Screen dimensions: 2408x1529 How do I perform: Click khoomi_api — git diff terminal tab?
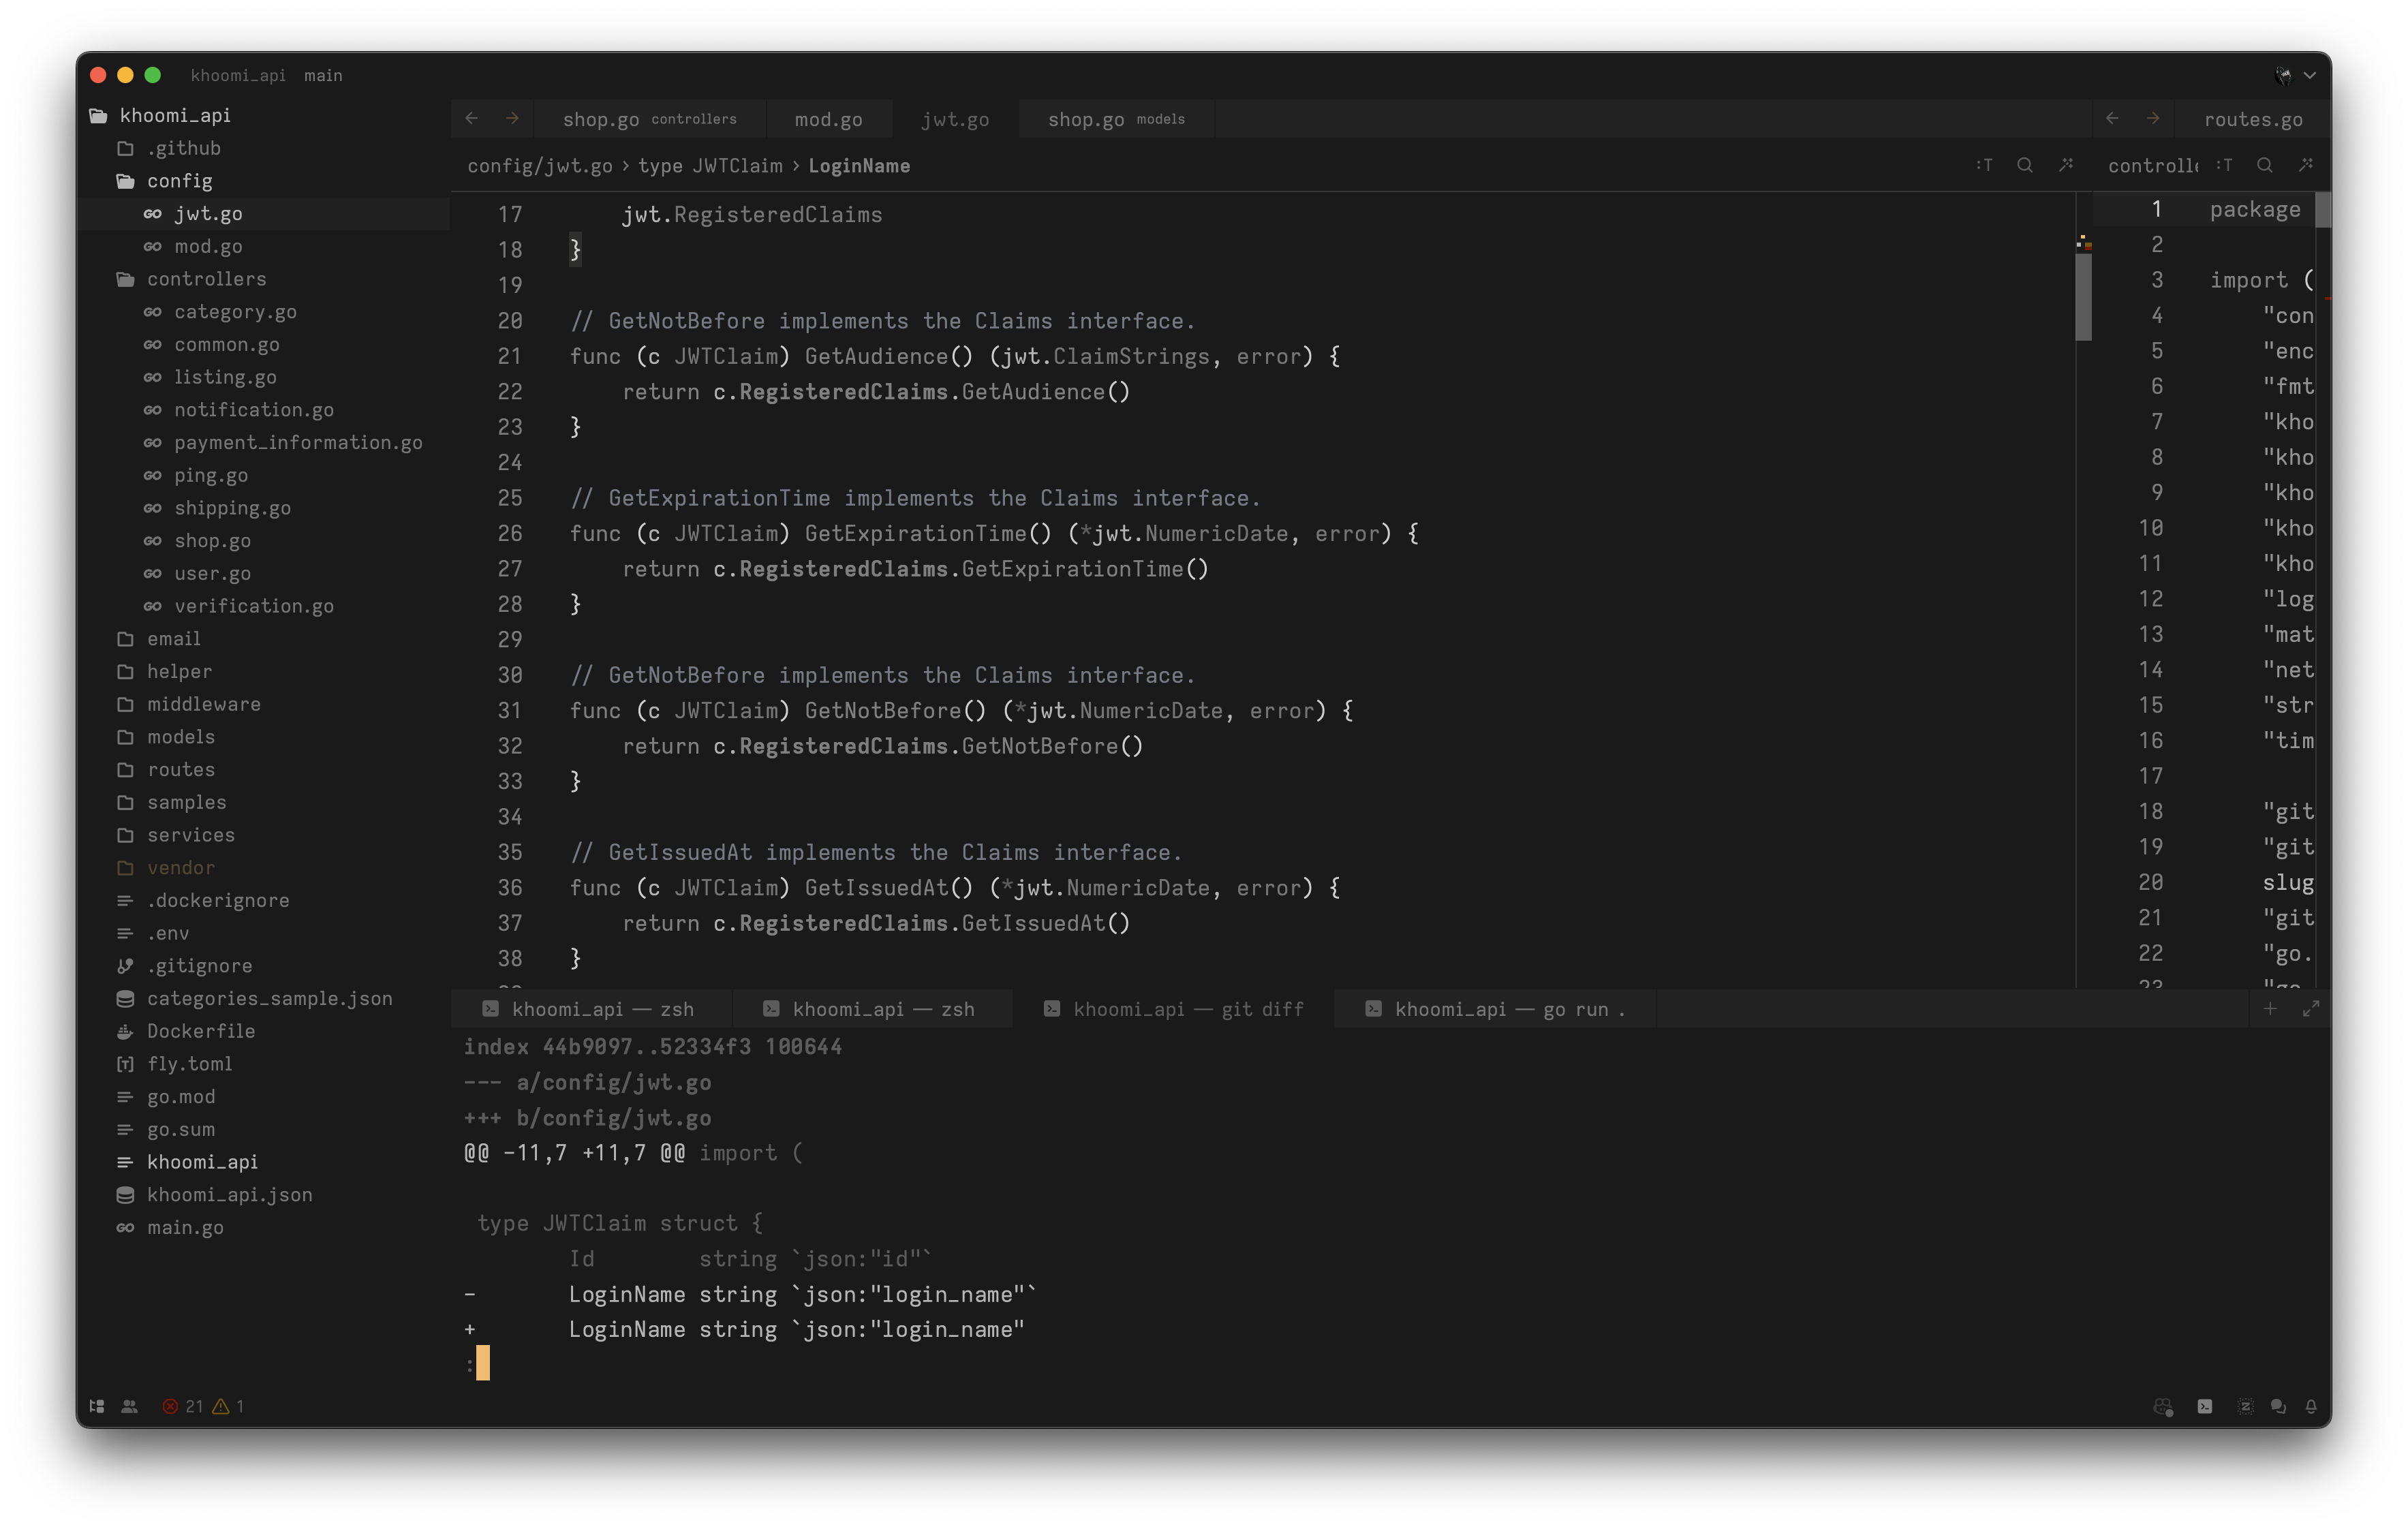tap(1179, 1008)
